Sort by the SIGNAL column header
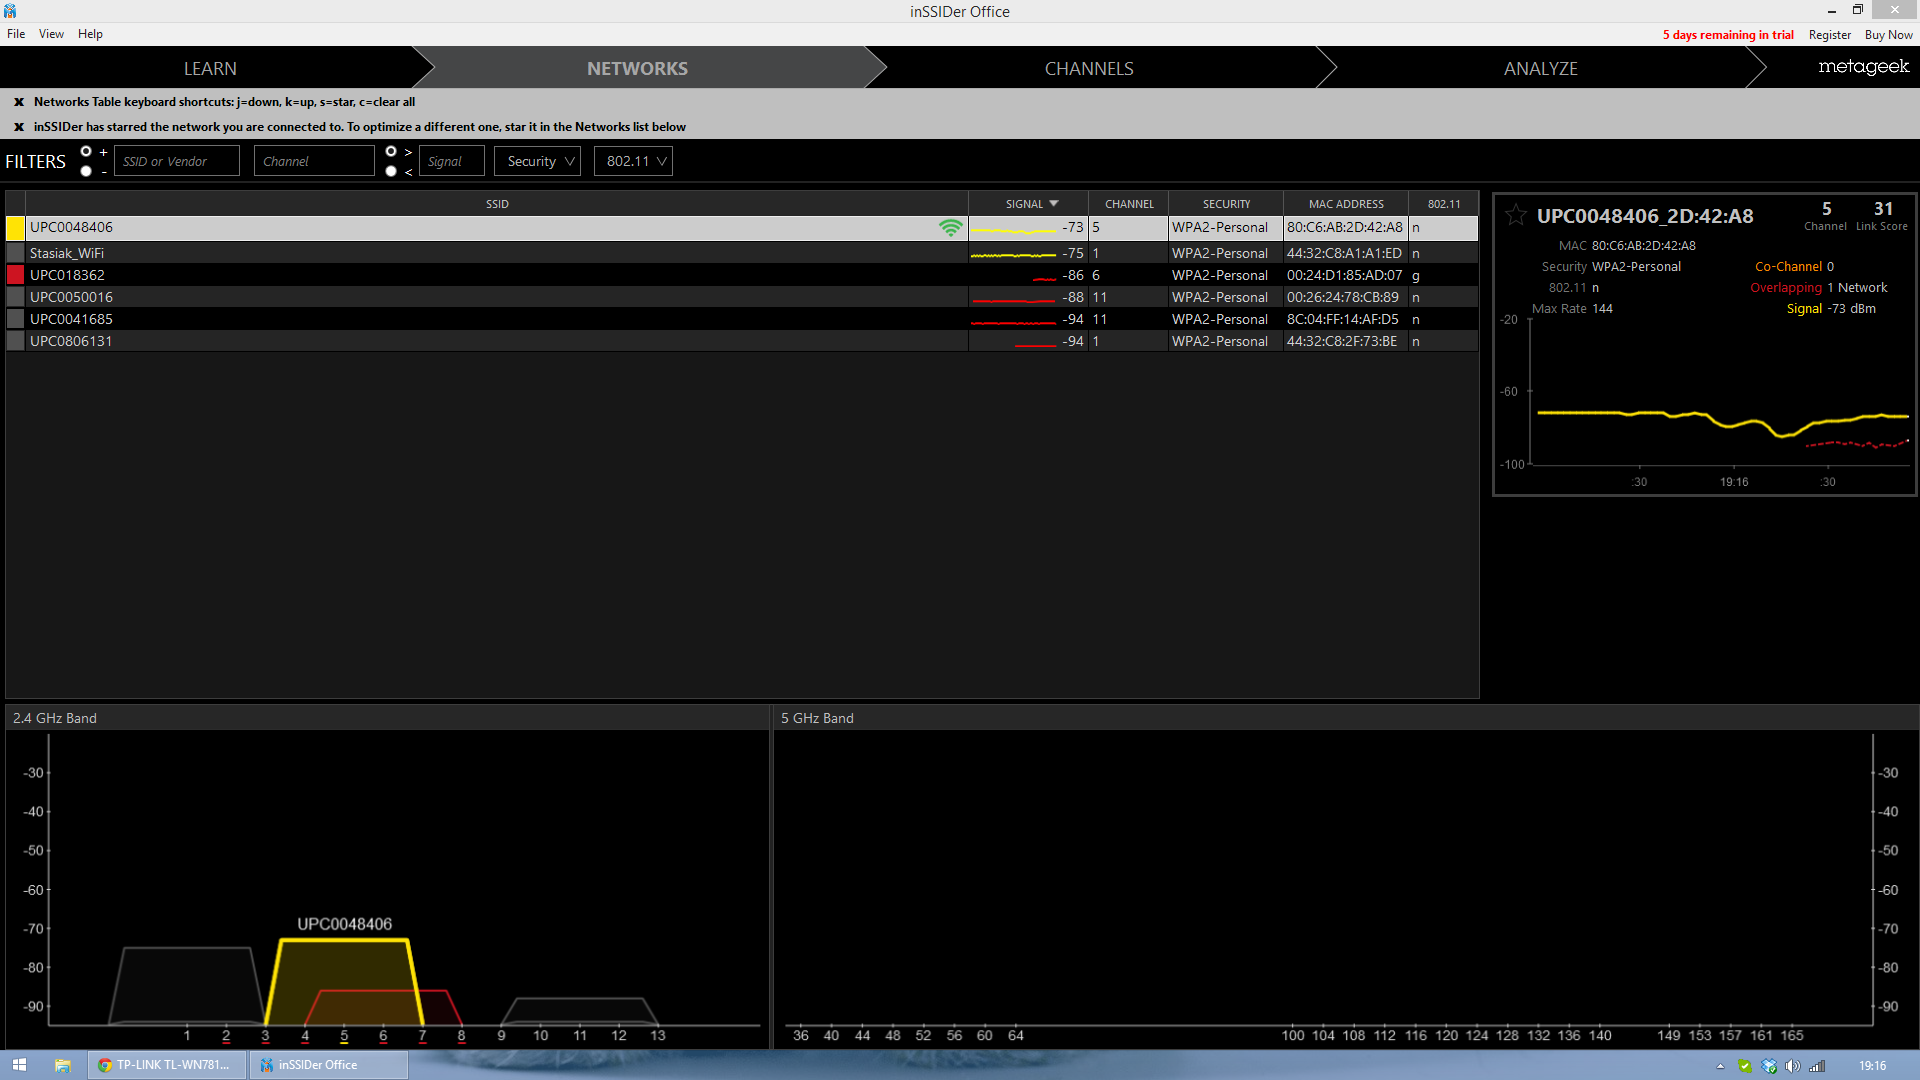The height and width of the screenshot is (1080, 1920). click(x=1029, y=204)
